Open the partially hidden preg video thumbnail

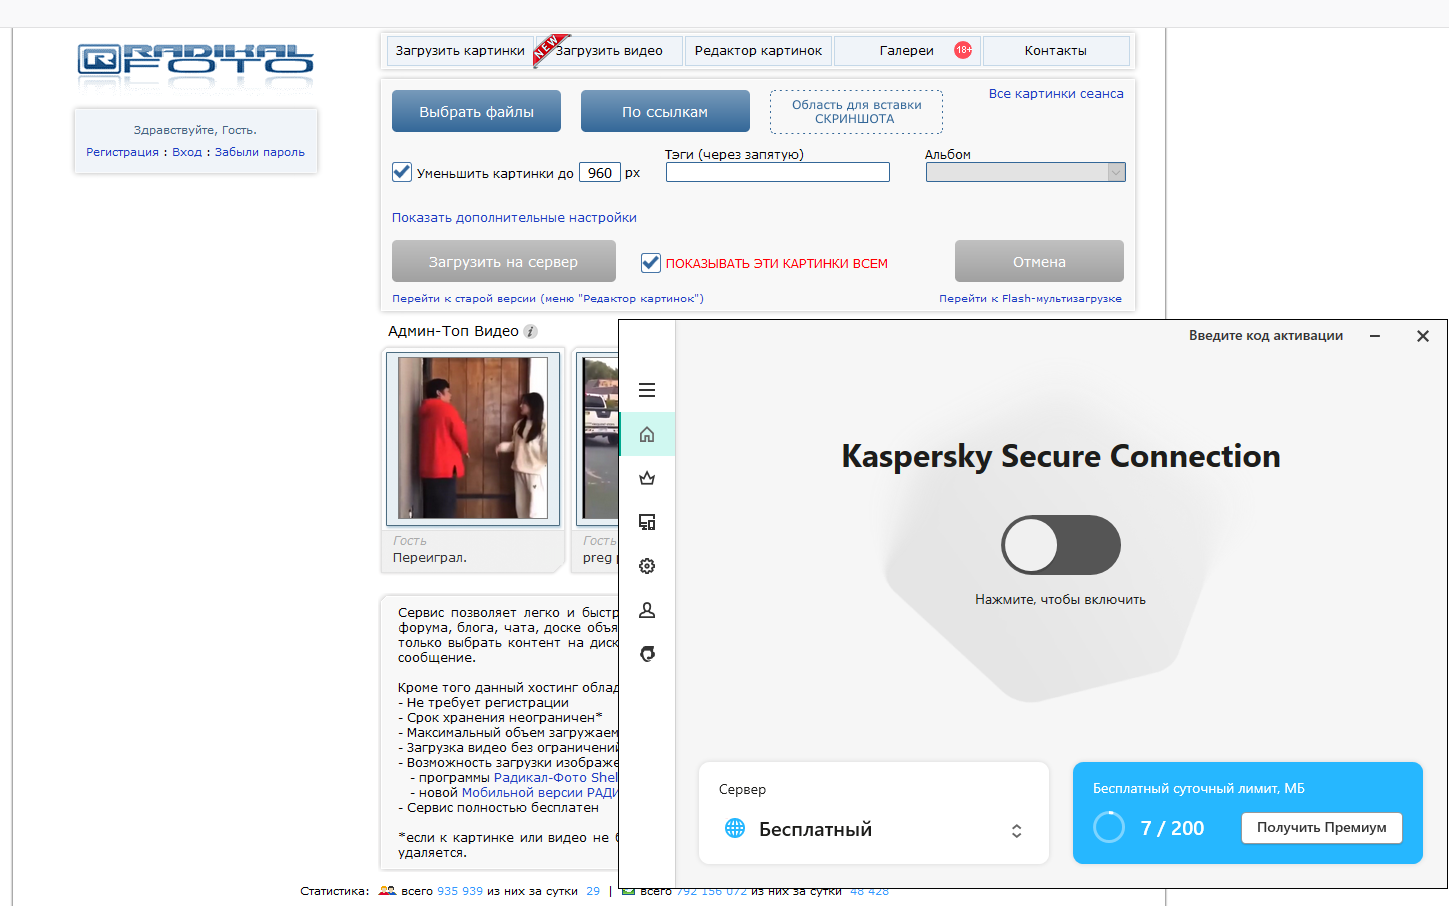tap(599, 438)
